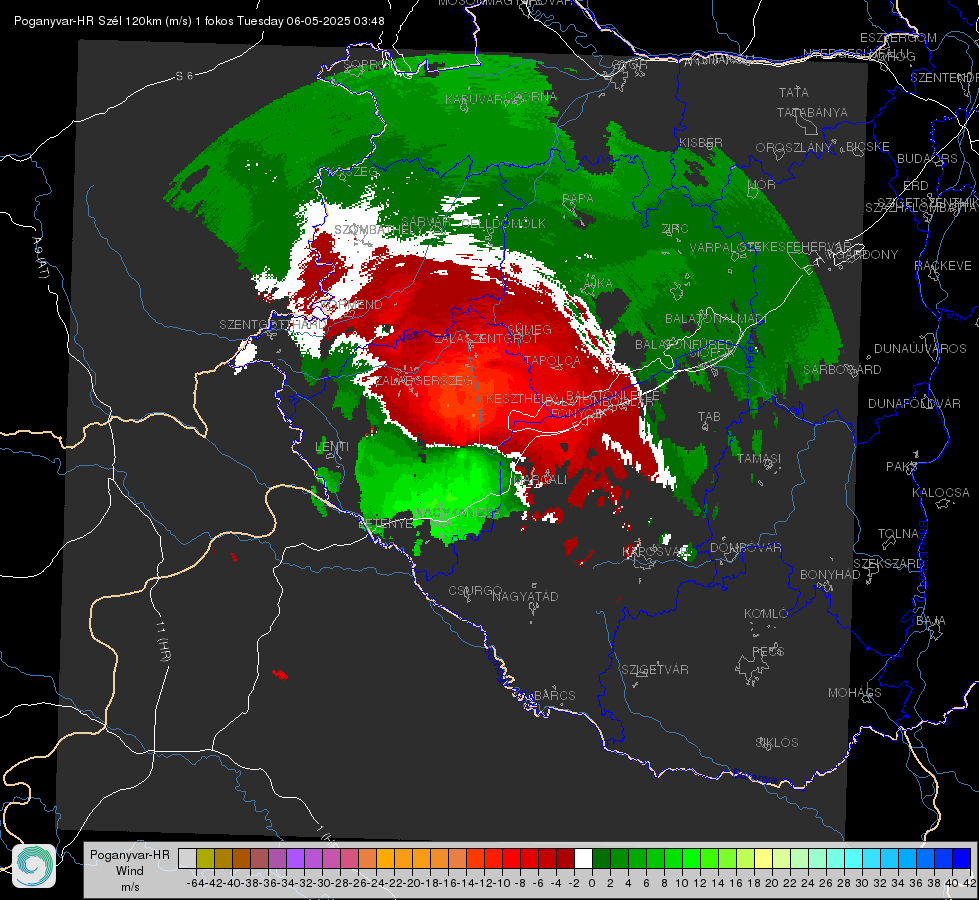Click the MOR town label
Image resolution: width=979 pixels, height=900 pixels.
coord(762,184)
